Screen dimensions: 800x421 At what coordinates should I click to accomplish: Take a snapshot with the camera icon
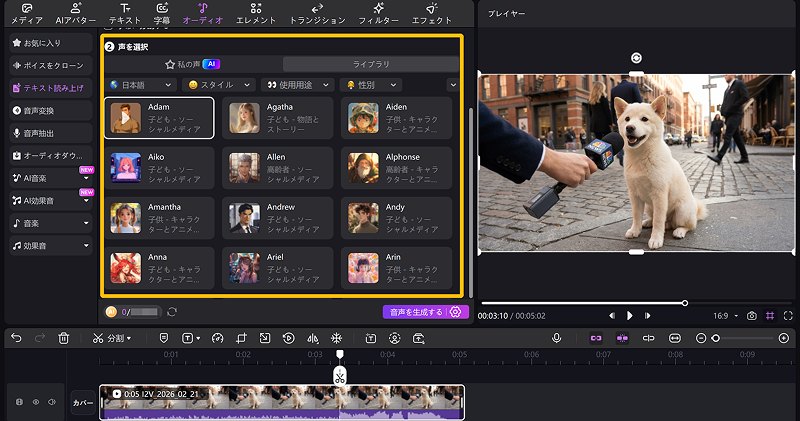pyautogui.click(x=752, y=316)
